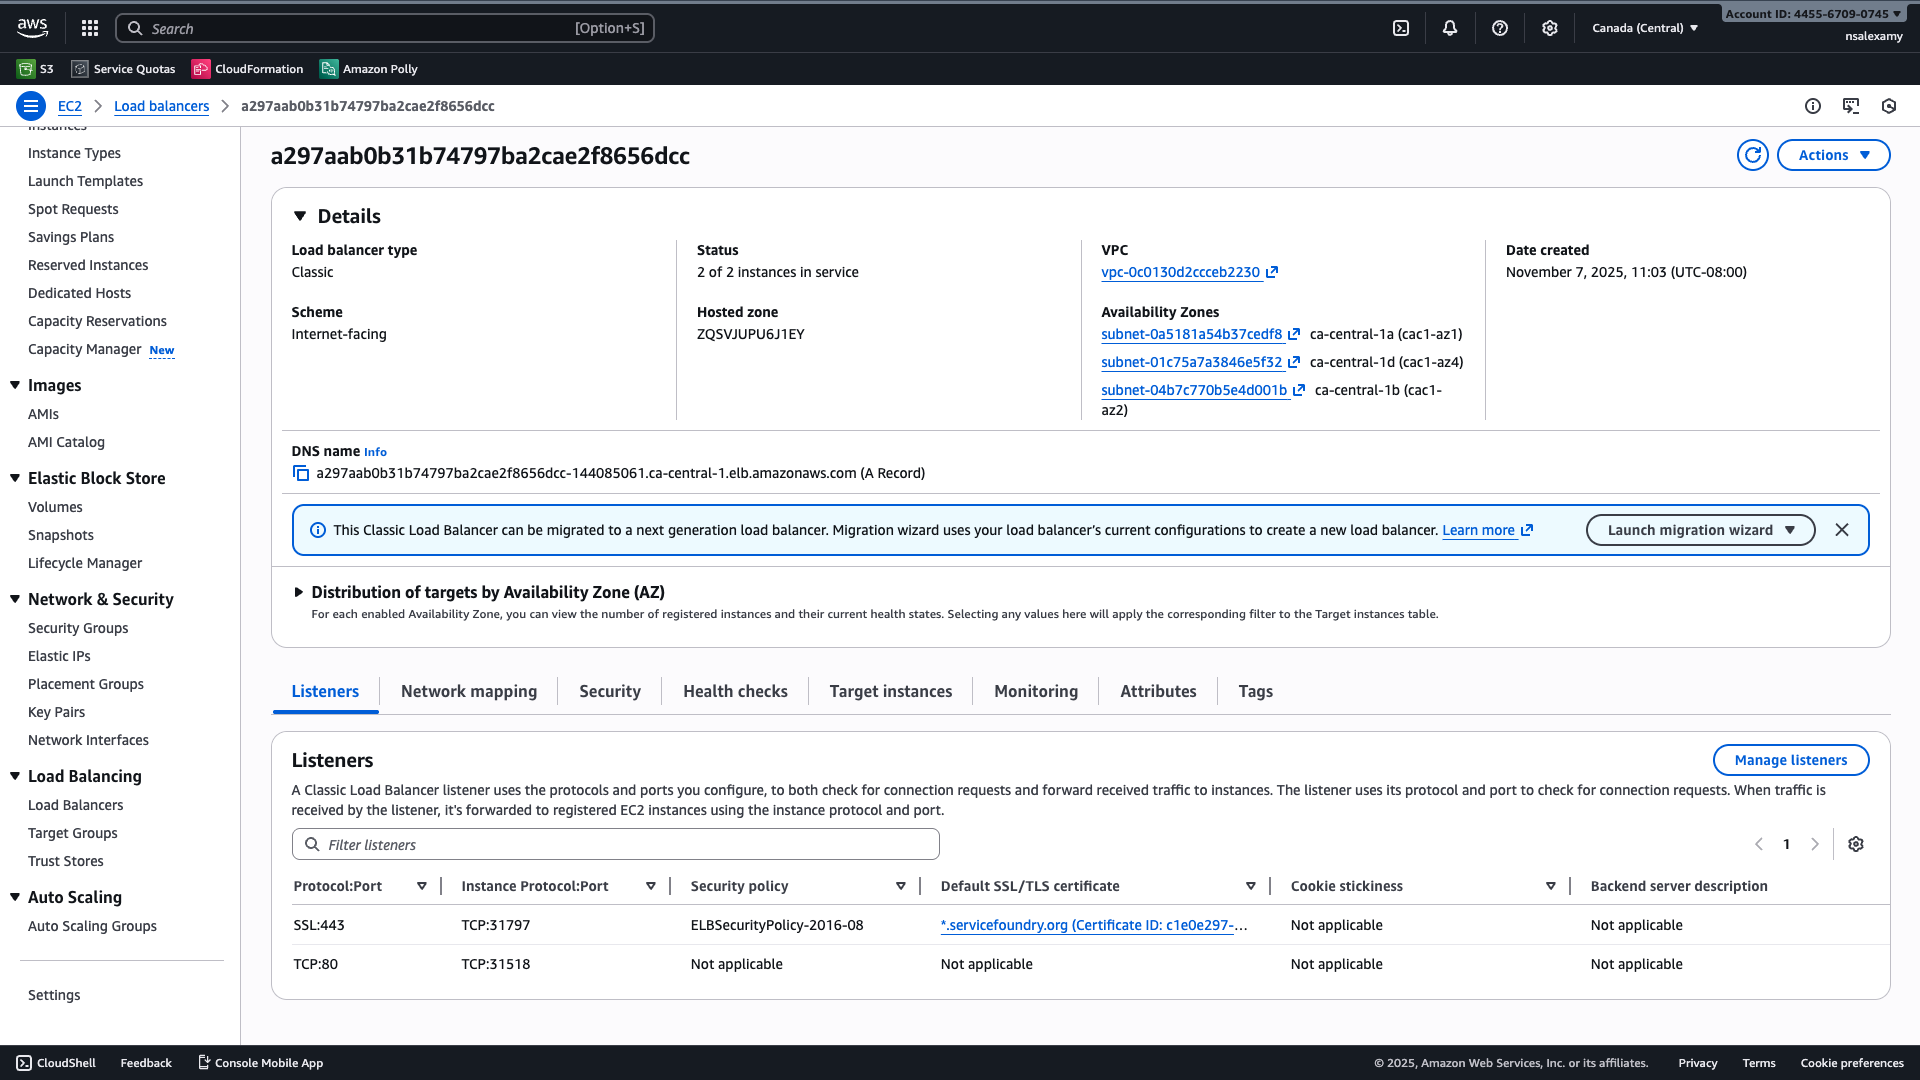Viewport: 1920px width, 1080px height.
Task: Open the AWS services grid menu
Action: point(90,28)
